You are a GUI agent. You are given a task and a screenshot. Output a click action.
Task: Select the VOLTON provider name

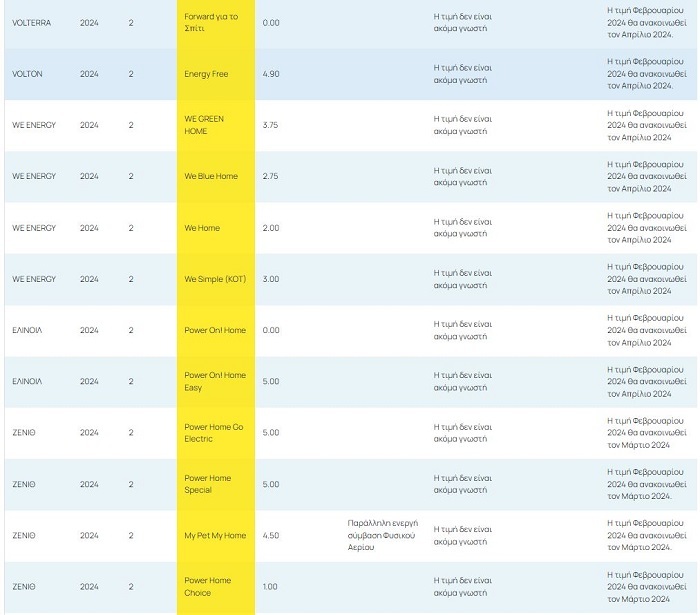pos(27,74)
